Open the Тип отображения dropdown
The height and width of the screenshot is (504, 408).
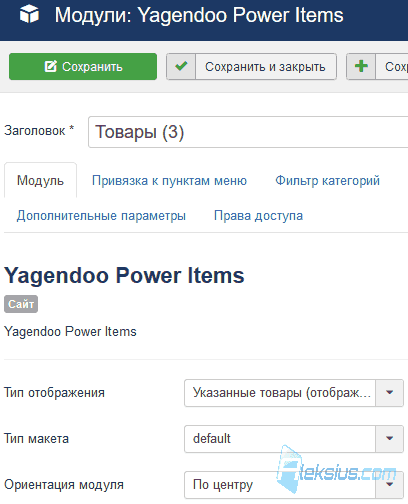(294, 393)
